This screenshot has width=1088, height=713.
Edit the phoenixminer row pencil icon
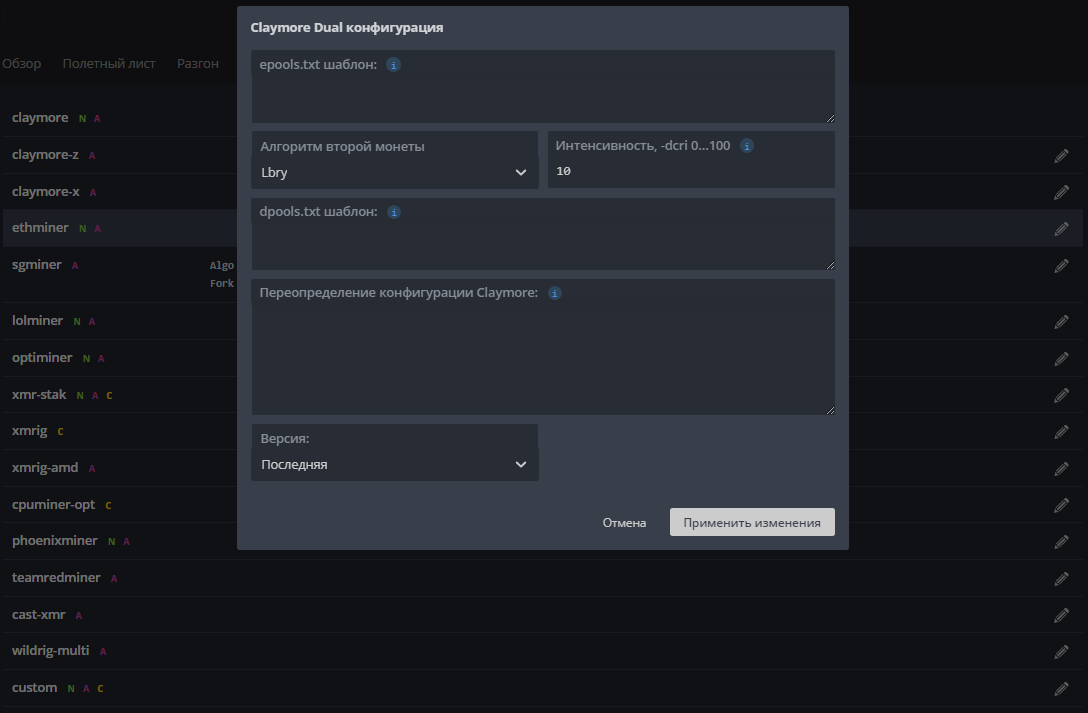tap(1061, 541)
